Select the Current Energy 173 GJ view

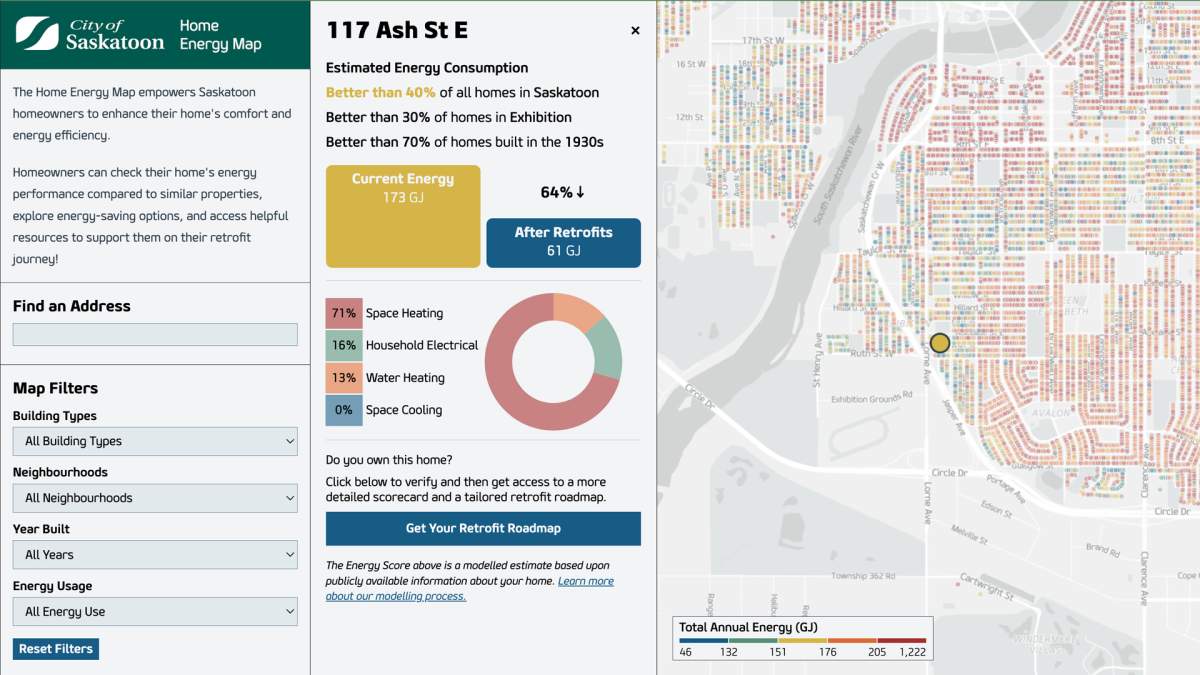(403, 215)
